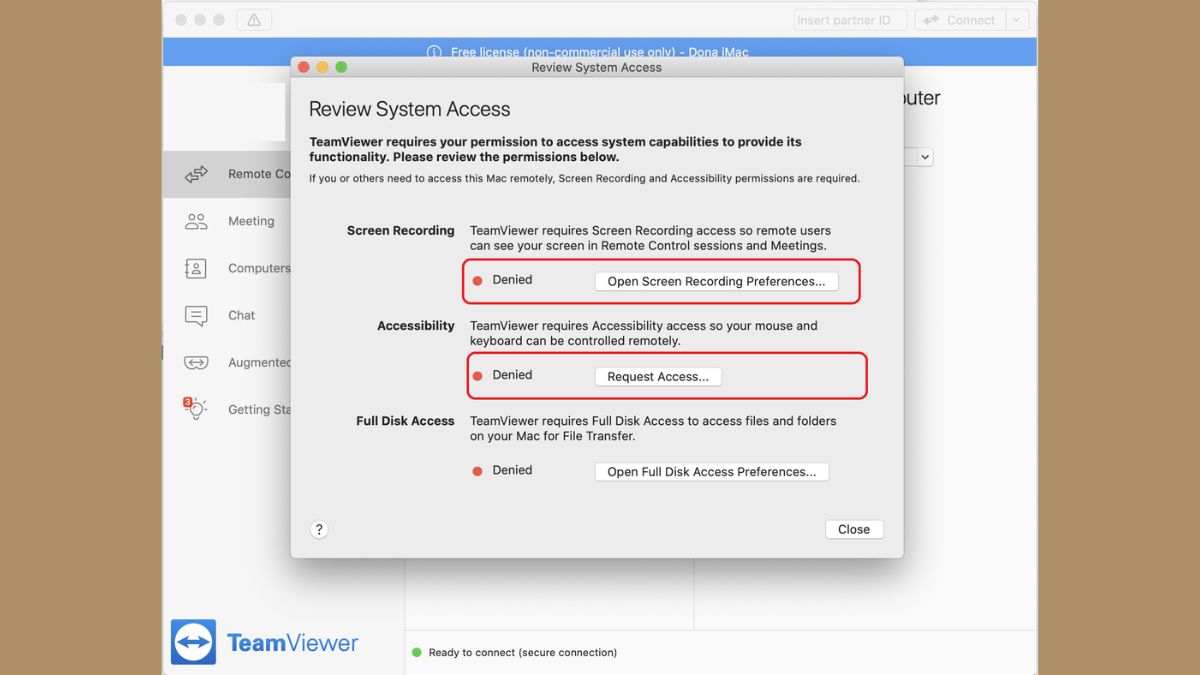Image resolution: width=1200 pixels, height=675 pixels.
Task: Click the green ready status indicator
Action: point(417,652)
